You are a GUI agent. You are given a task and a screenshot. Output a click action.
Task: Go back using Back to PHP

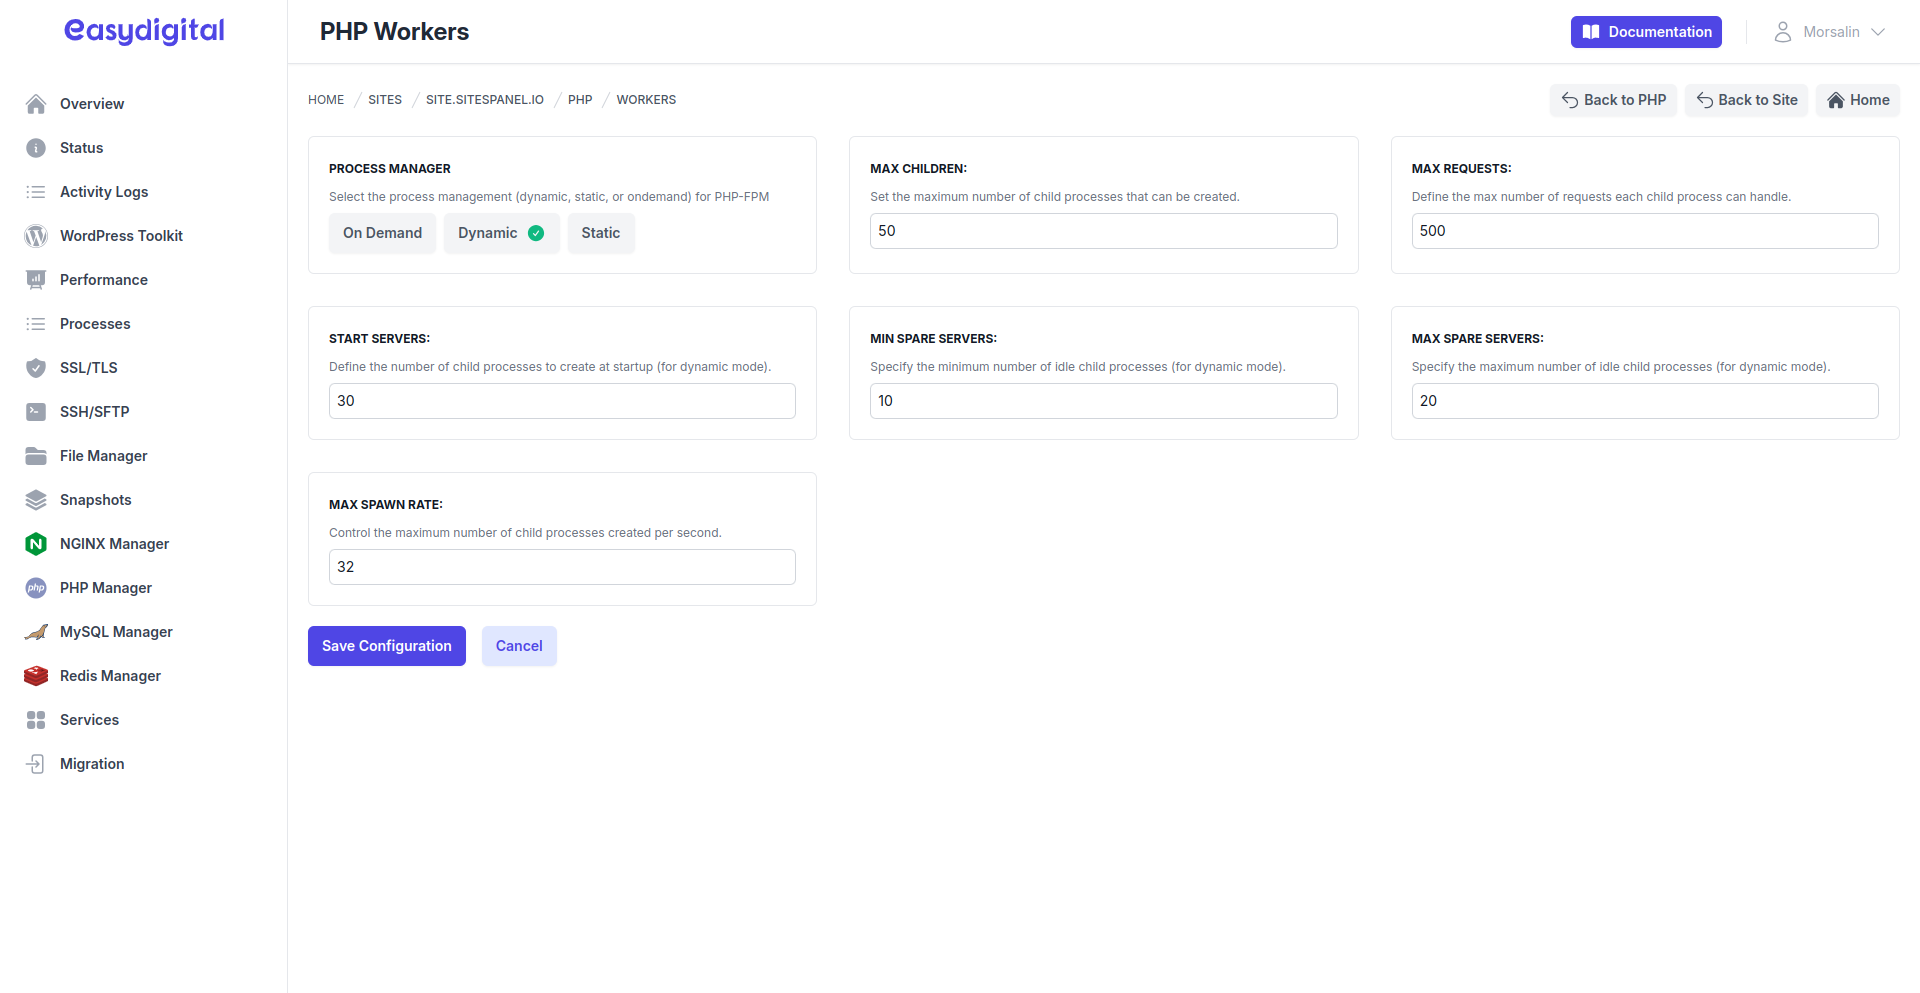click(1613, 99)
